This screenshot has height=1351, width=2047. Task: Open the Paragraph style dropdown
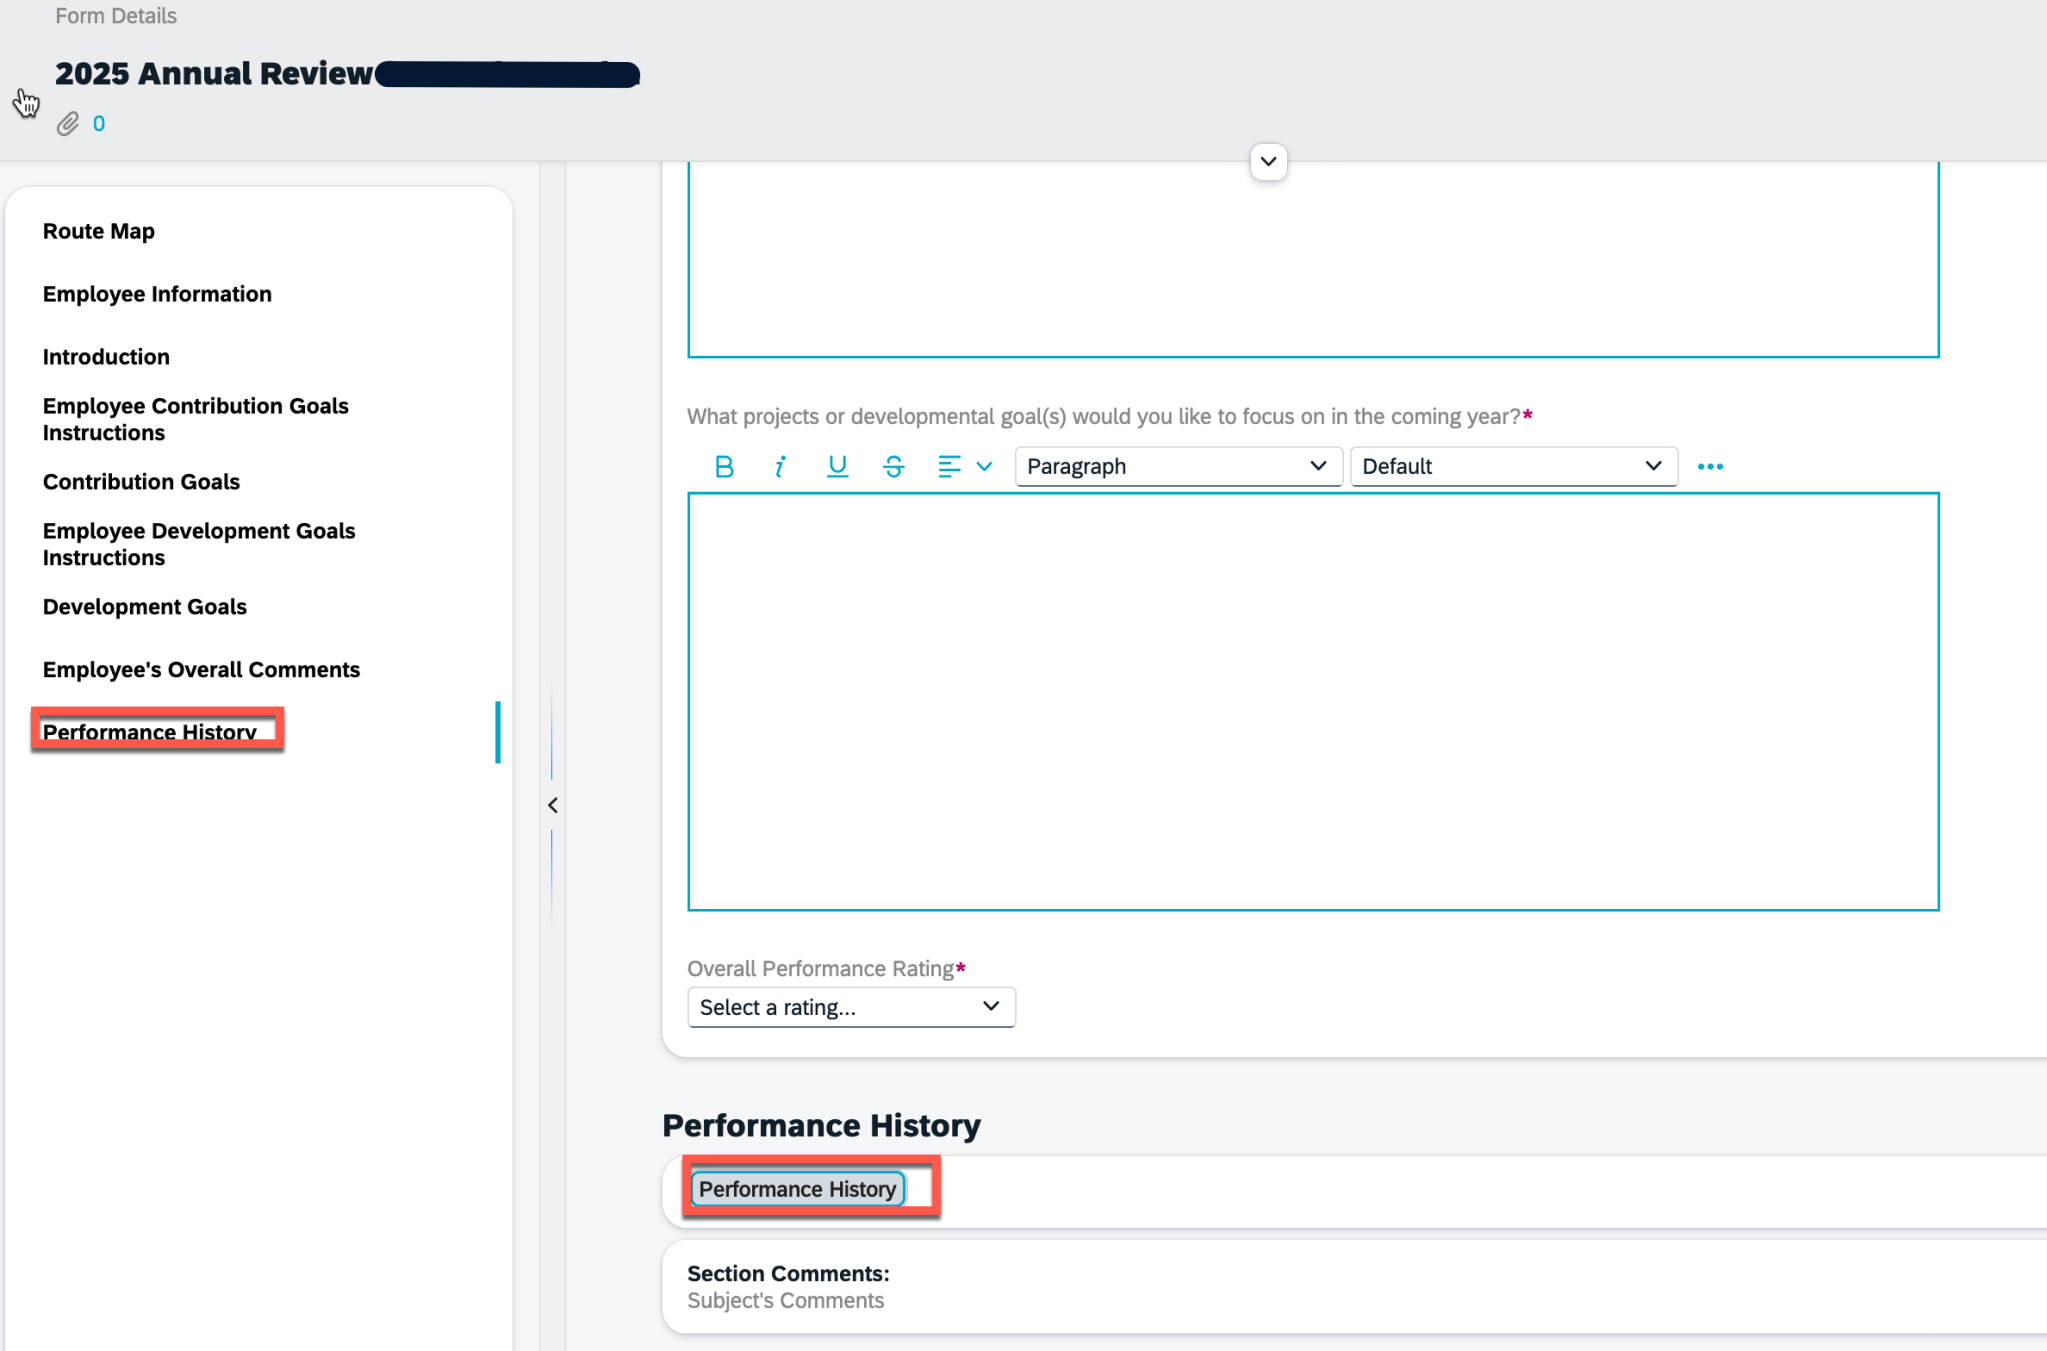pos(1177,466)
